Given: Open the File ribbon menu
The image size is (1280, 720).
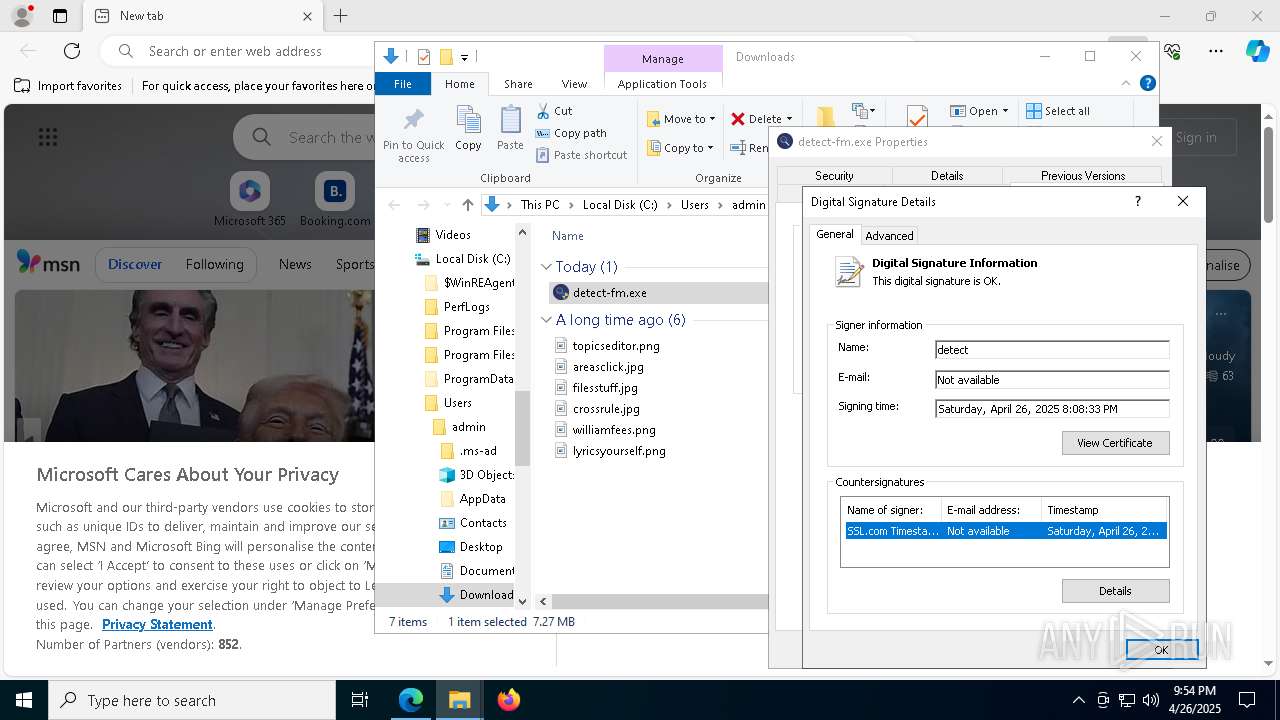Looking at the screenshot, I should (403, 84).
